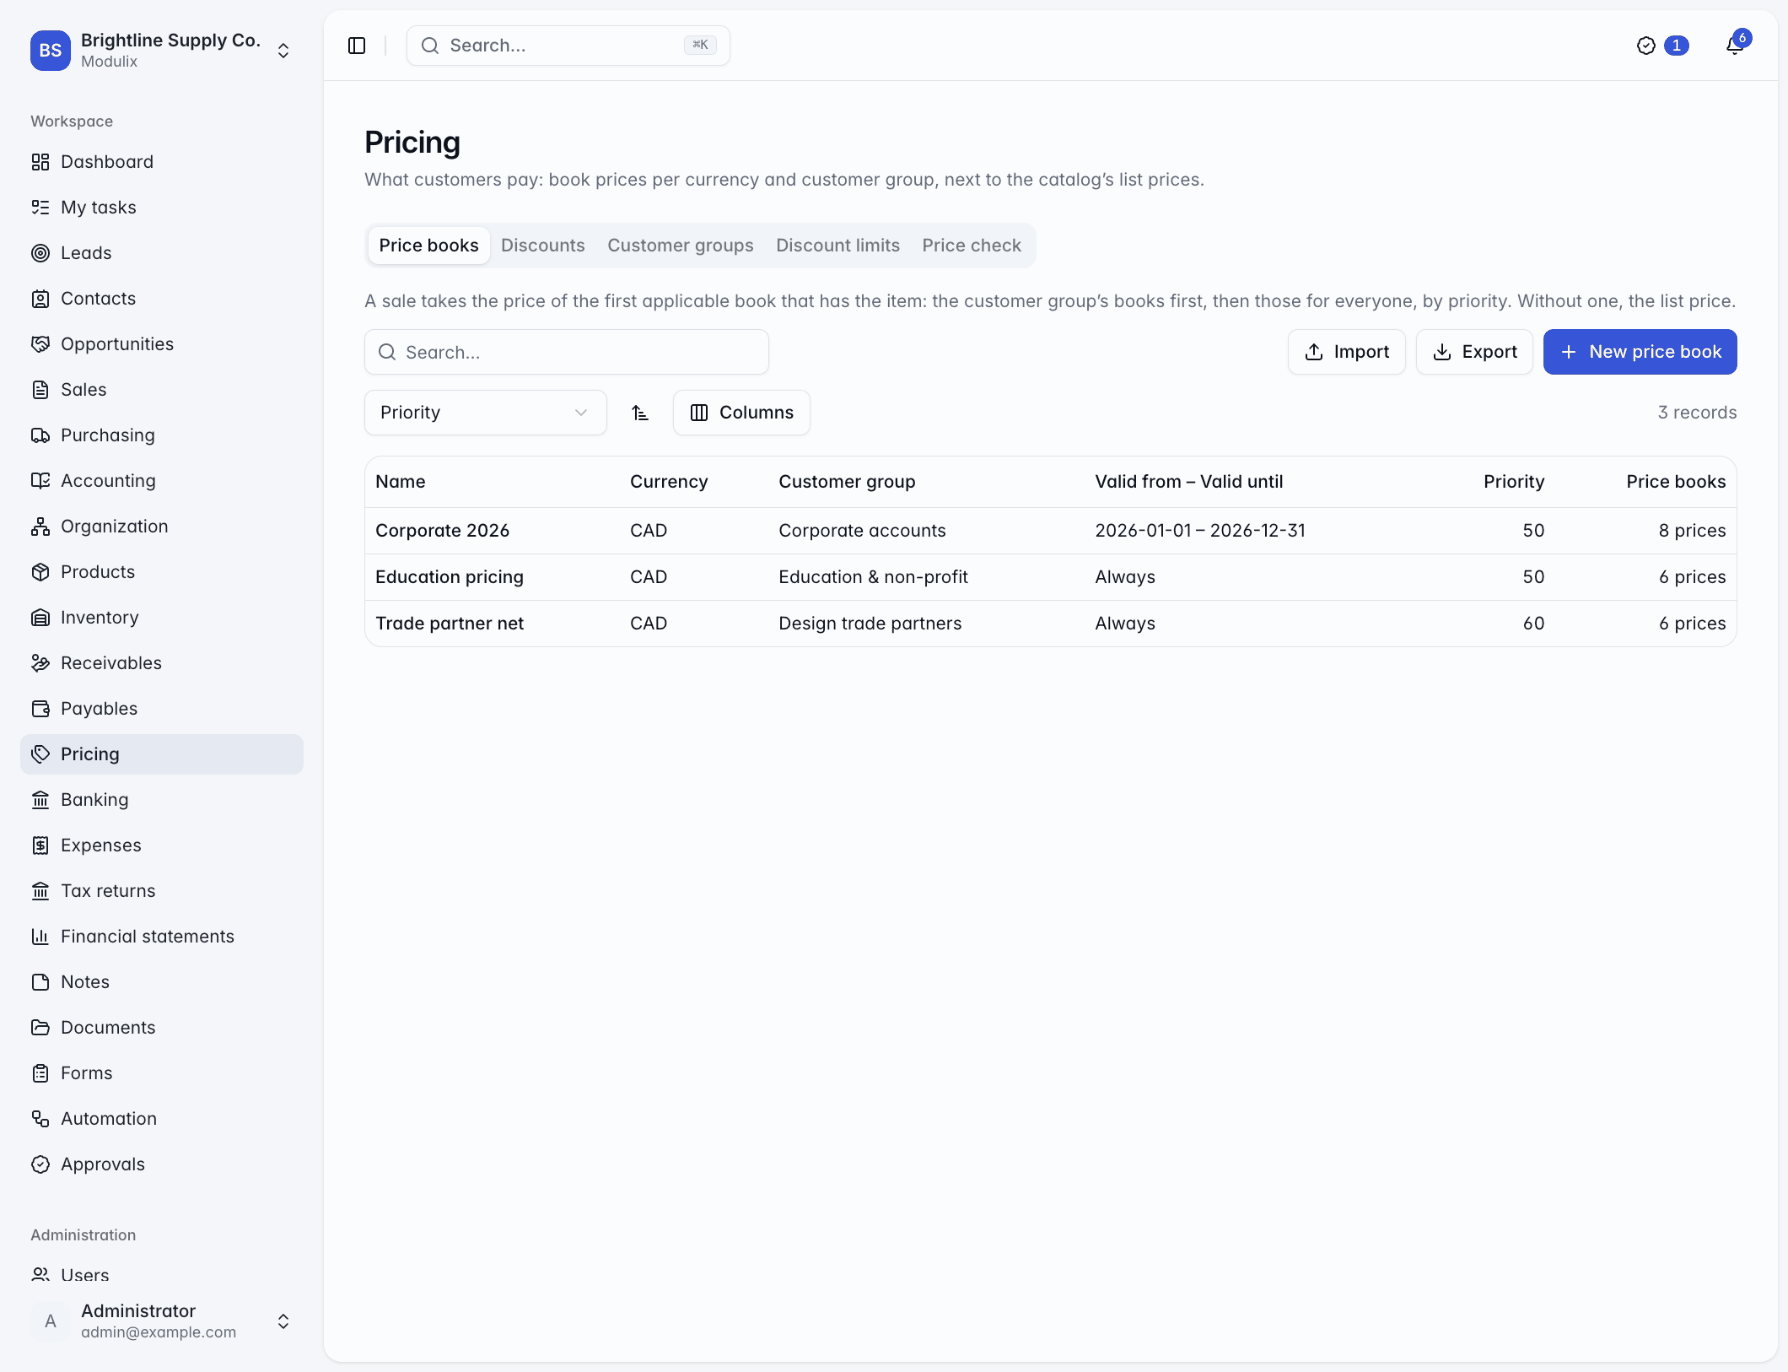Switch to the Customer groups tab
Viewport: 1788px width, 1372px height.
click(x=680, y=246)
